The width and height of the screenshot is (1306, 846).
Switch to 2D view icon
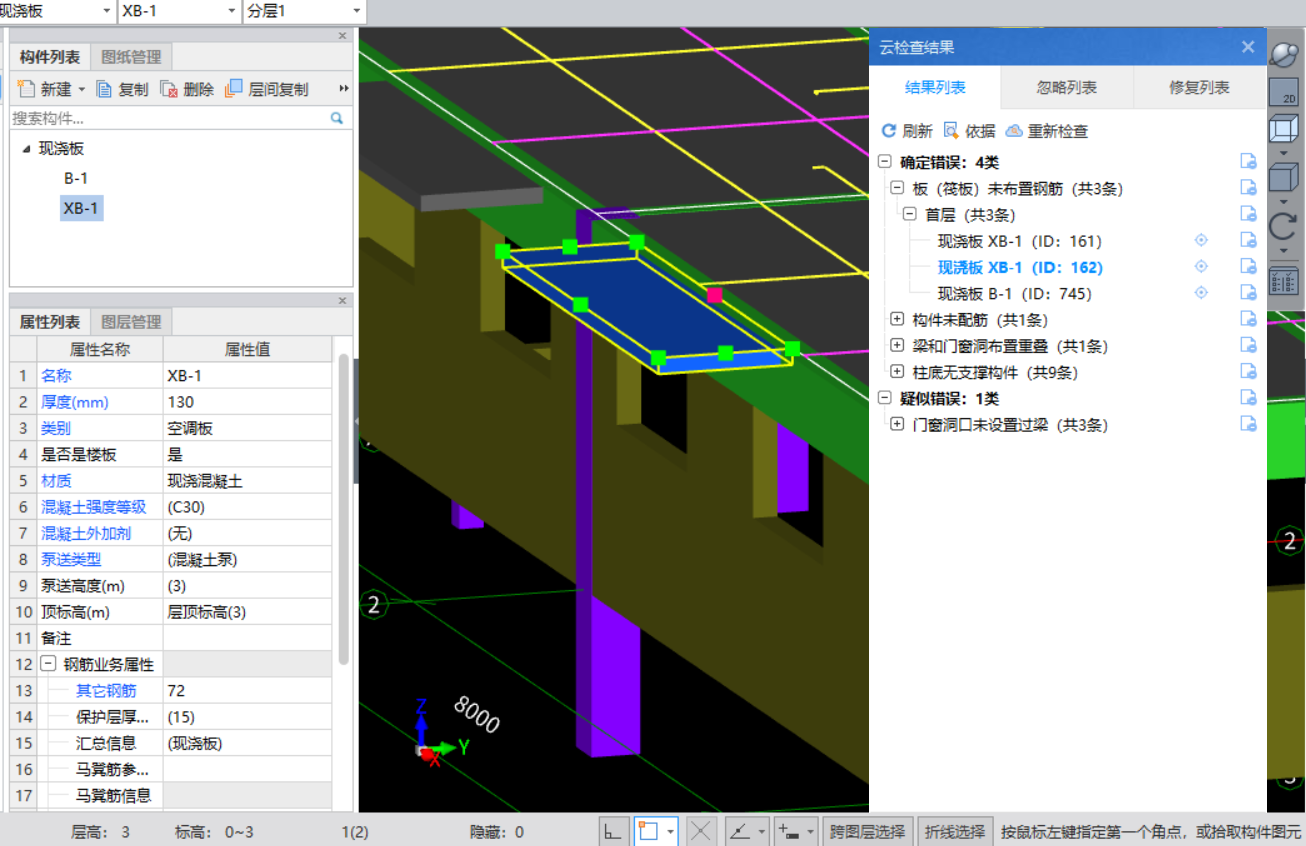1283,92
